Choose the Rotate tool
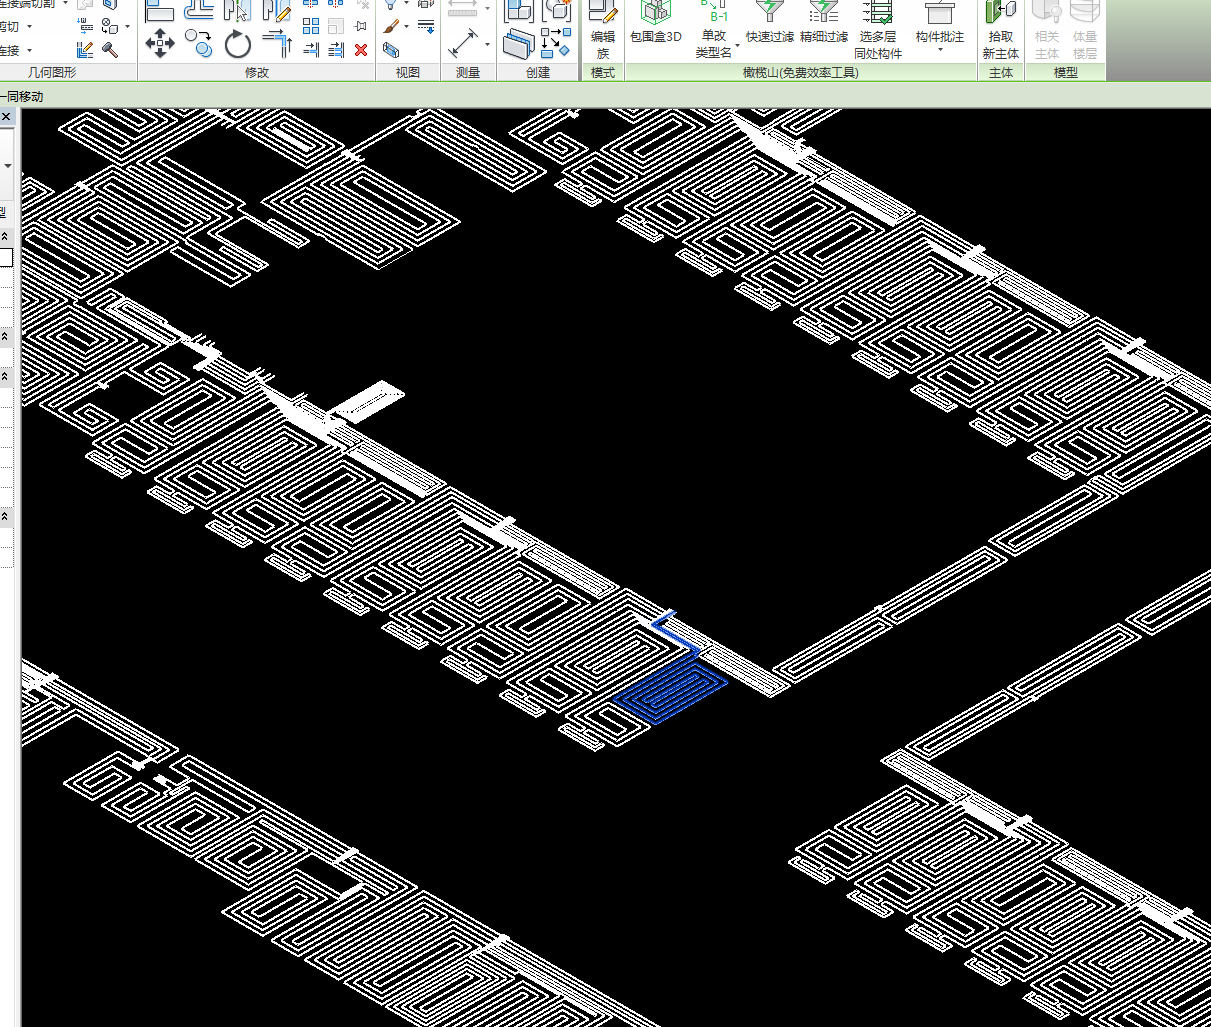Viewport: 1211px width, 1027px height. [238, 44]
